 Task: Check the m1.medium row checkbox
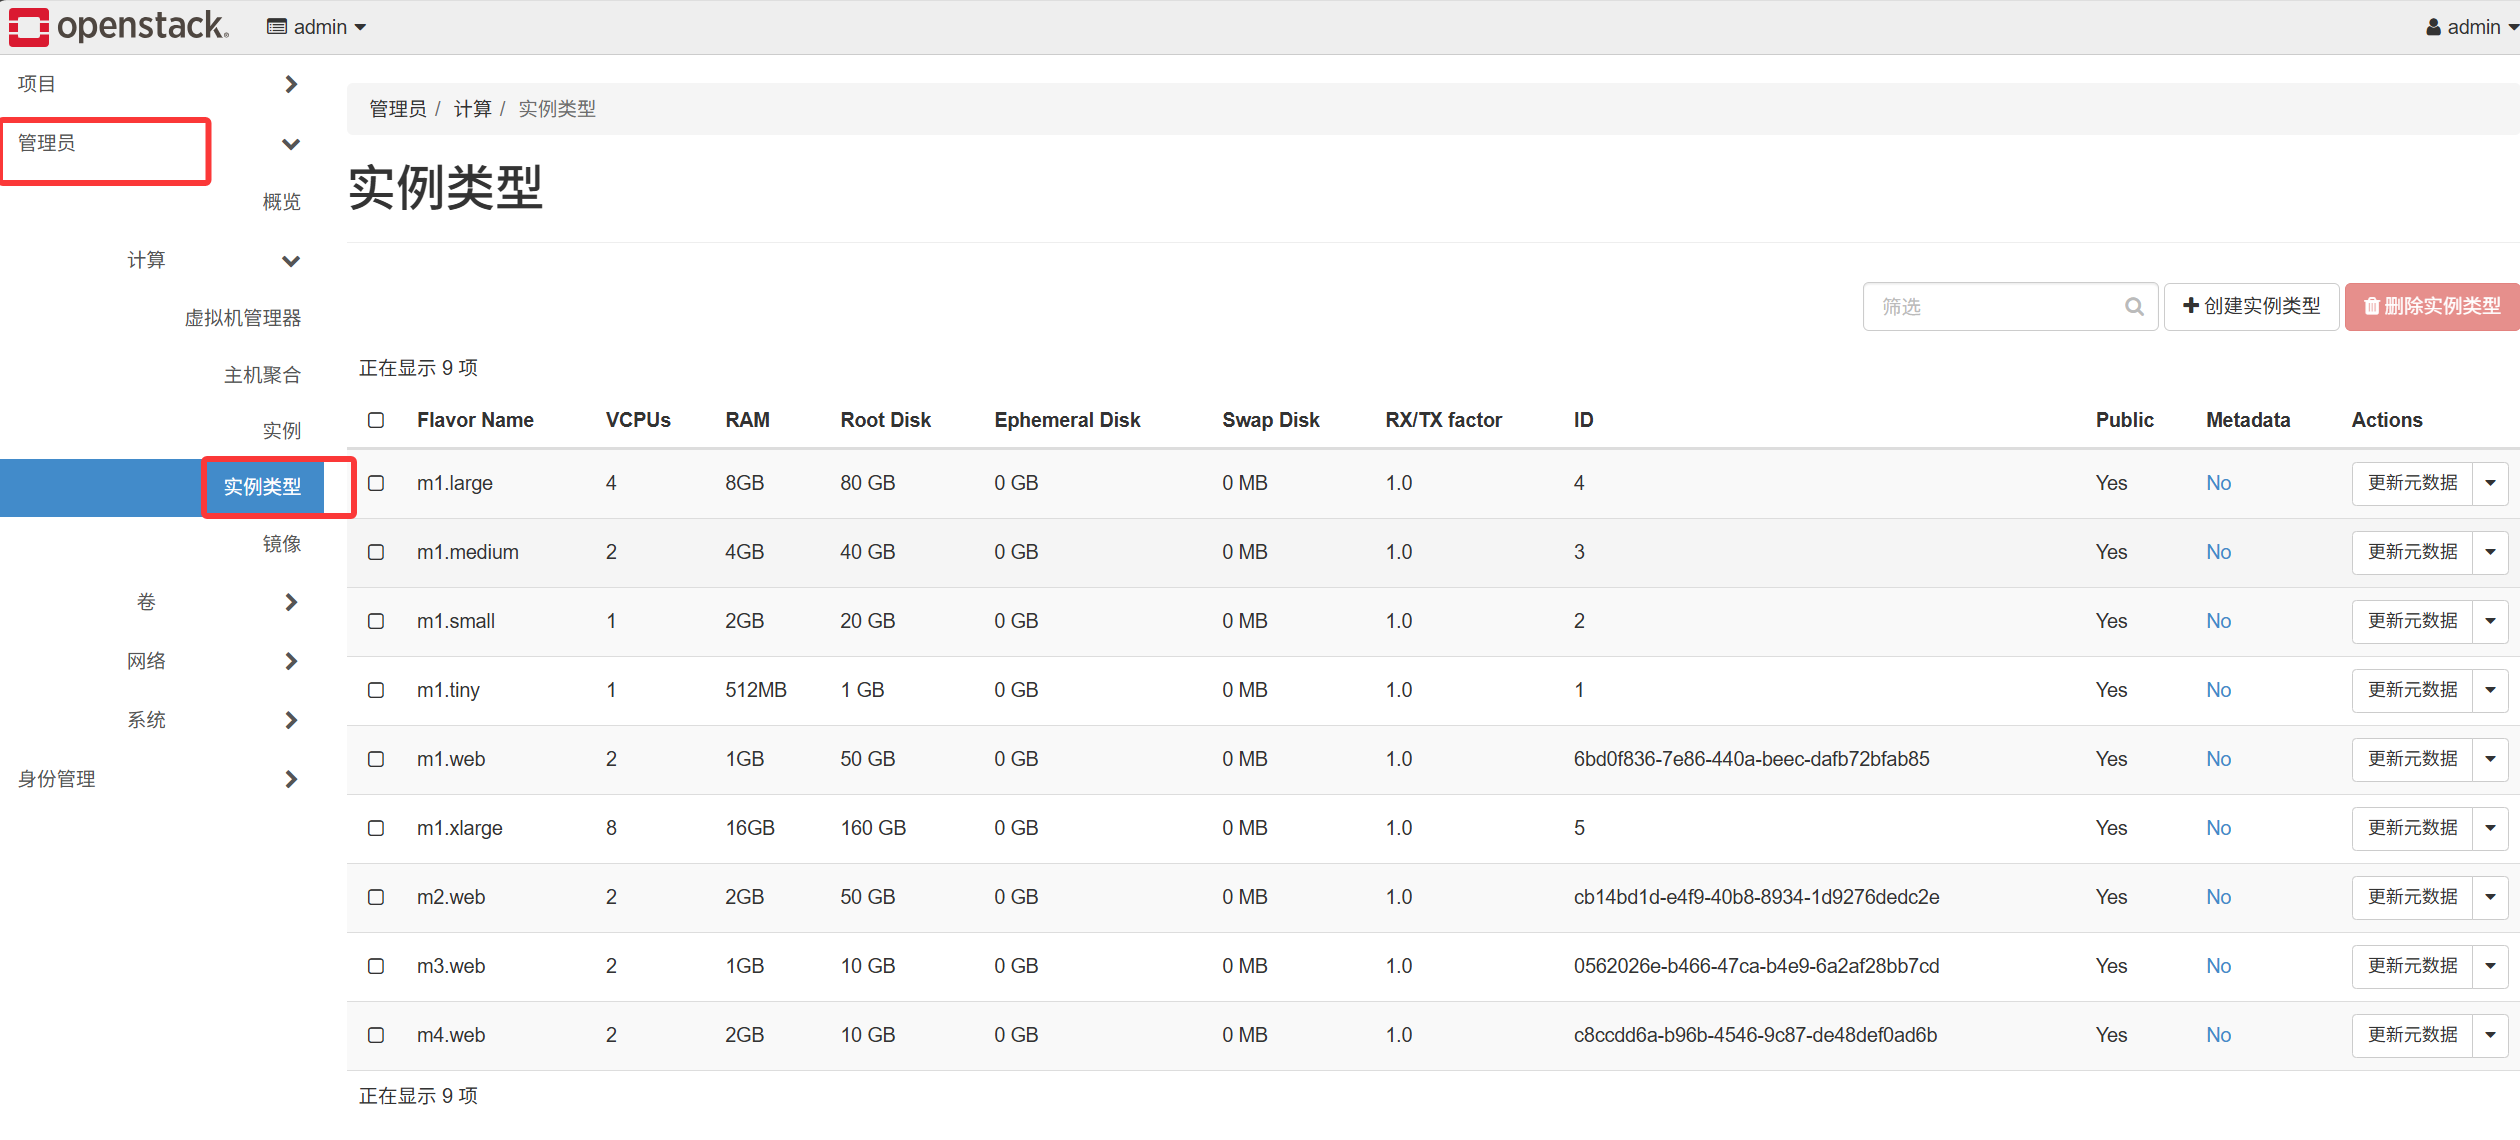pos(376,552)
